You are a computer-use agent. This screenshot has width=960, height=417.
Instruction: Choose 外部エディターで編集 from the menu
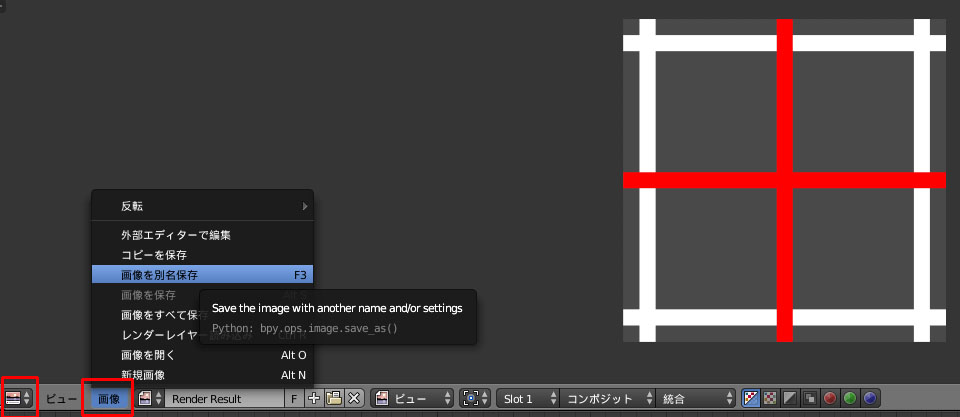[x=203, y=235]
